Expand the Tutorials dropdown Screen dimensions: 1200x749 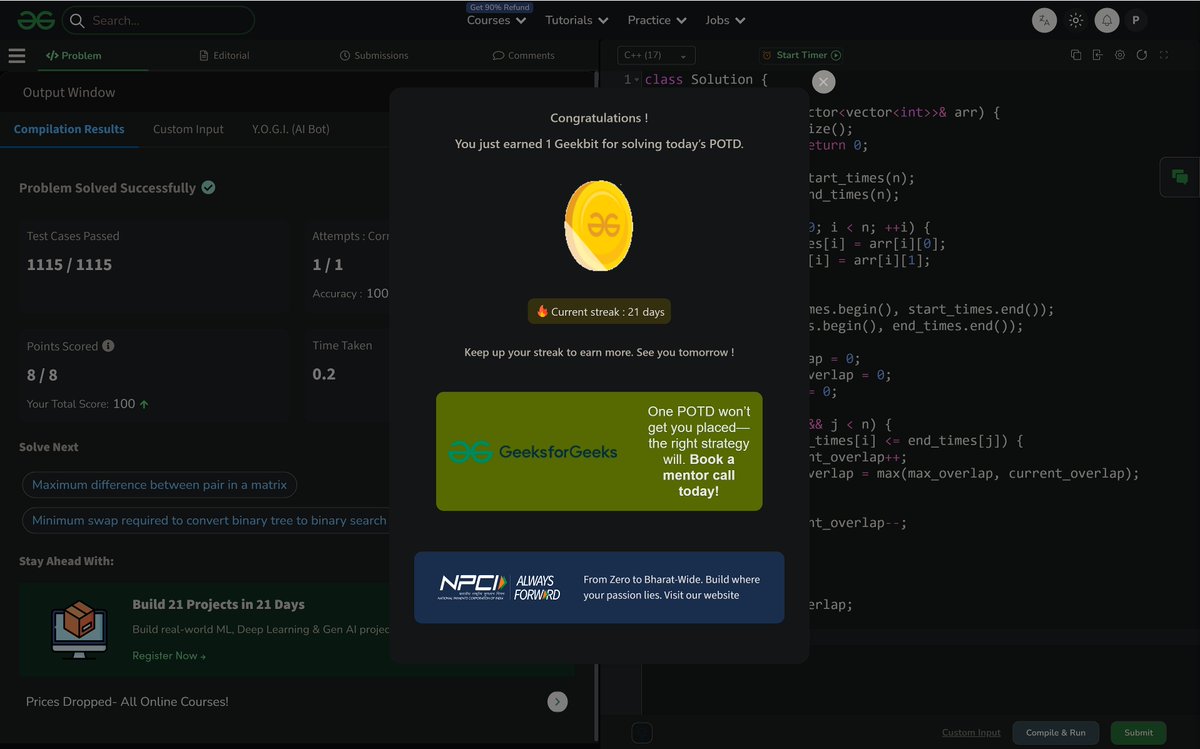(x=577, y=20)
